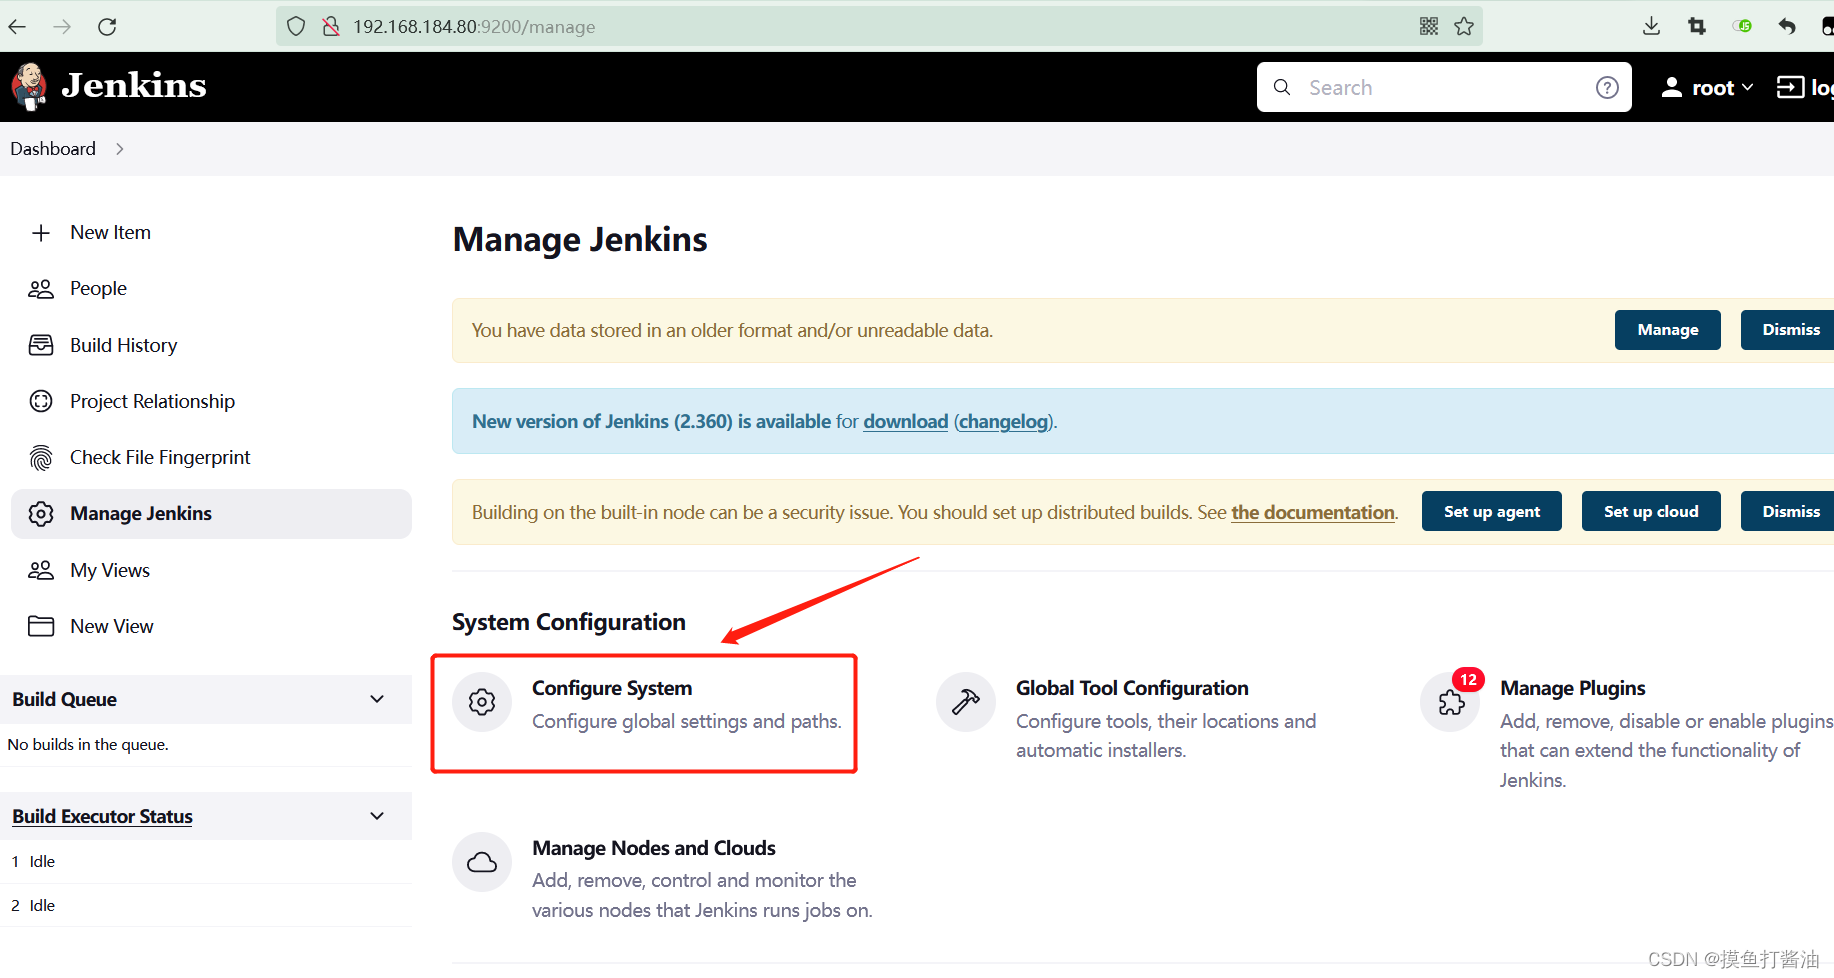1834x978 pixels.
Task: Click the insecure connection lock icon
Action: pyautogui.click(x=331, y=27)
